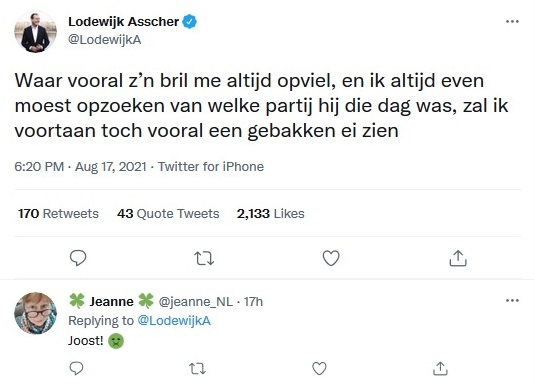The width and height of the screenshot is (535, 388).
Task: Open the 6:20 PM Aug 17, 2021 timestamp
Action: [x=80, y=167]
